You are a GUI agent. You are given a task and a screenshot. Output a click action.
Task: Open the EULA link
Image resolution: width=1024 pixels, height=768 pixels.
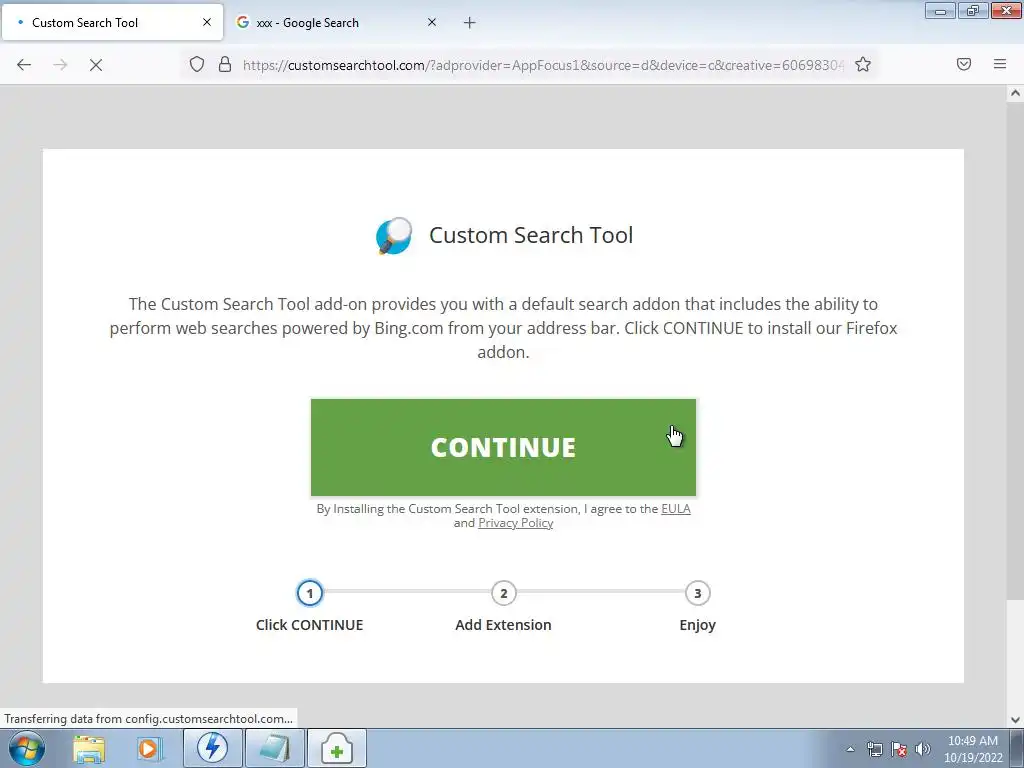coord(675,509)
